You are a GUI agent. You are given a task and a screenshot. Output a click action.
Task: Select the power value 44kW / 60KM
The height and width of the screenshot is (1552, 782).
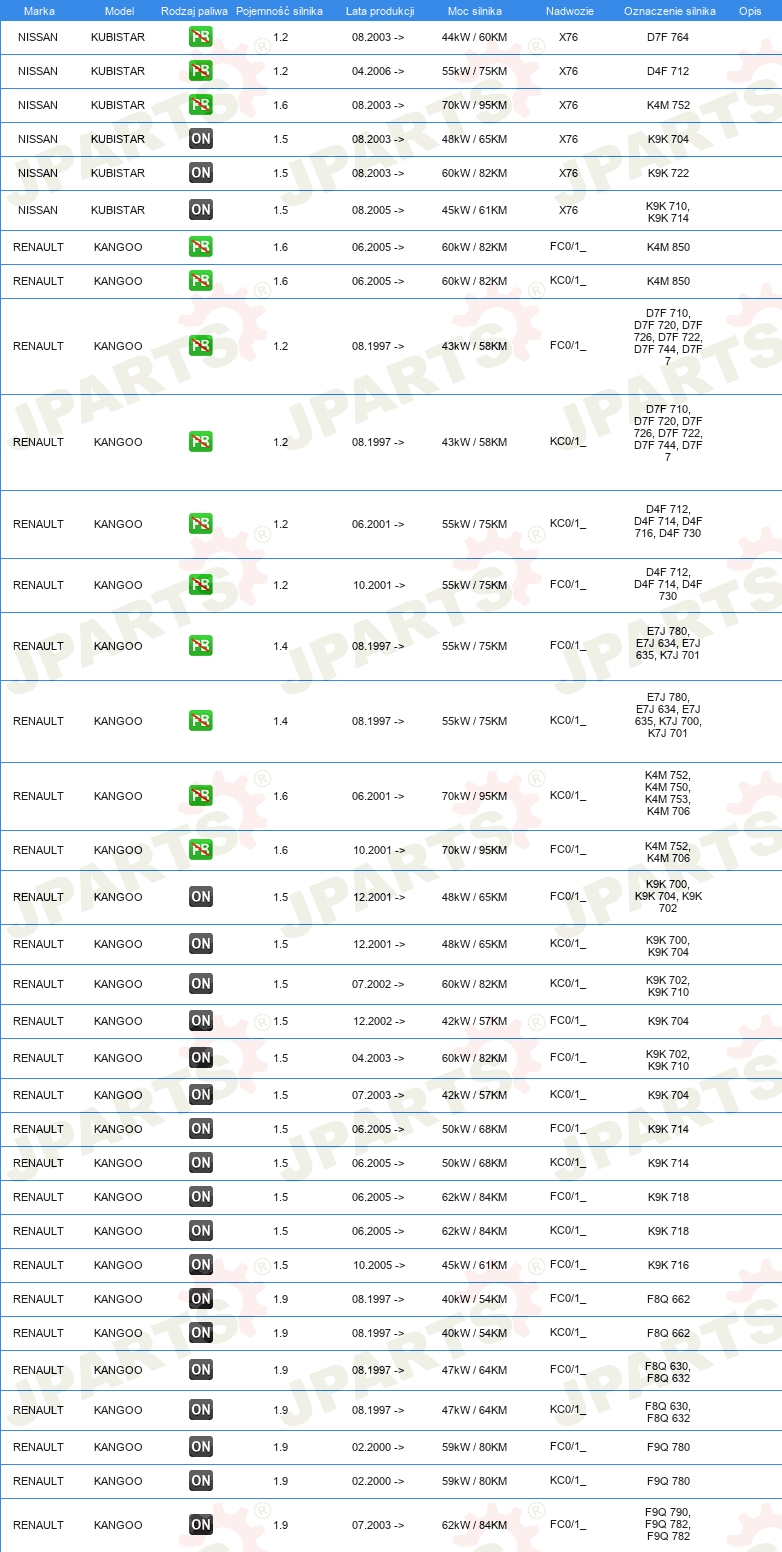pyautogui.click(x=474, y=37)
